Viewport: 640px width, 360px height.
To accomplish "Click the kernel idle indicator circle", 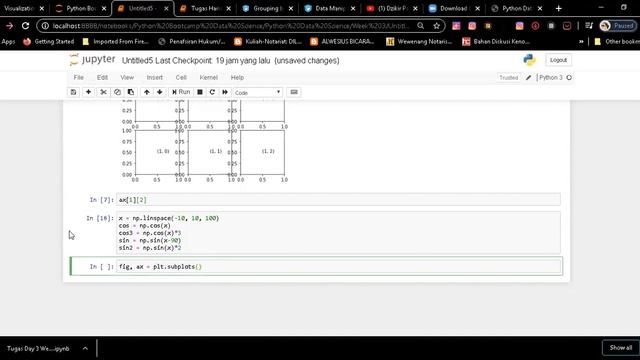I will point(569,78).
